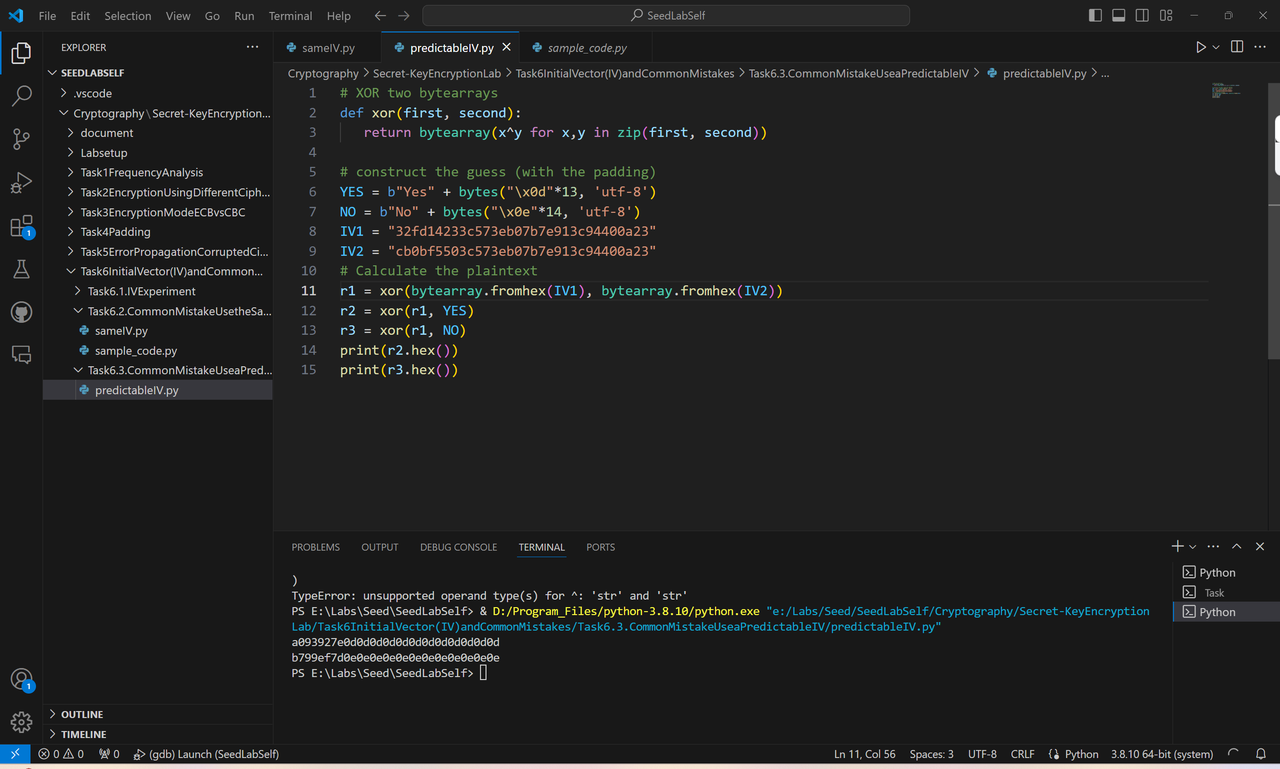Open the Terminal menu
The width and height of the screenshot is (1280, 769).
point(290,16)
